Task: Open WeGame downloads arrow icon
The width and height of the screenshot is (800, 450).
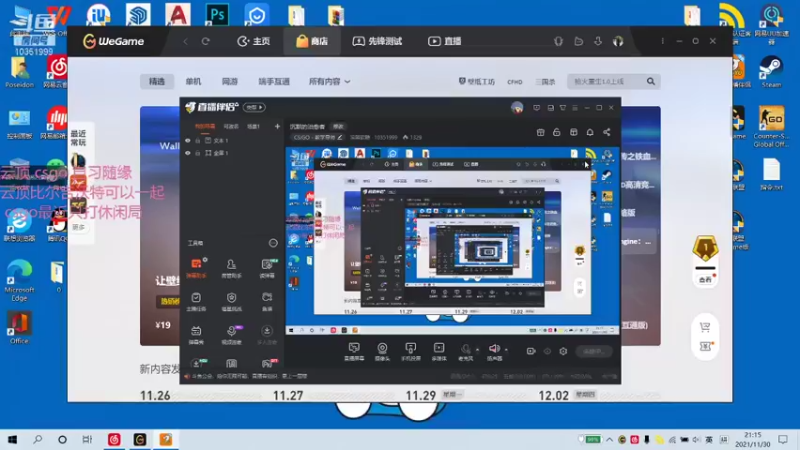Action: (598, 41)
